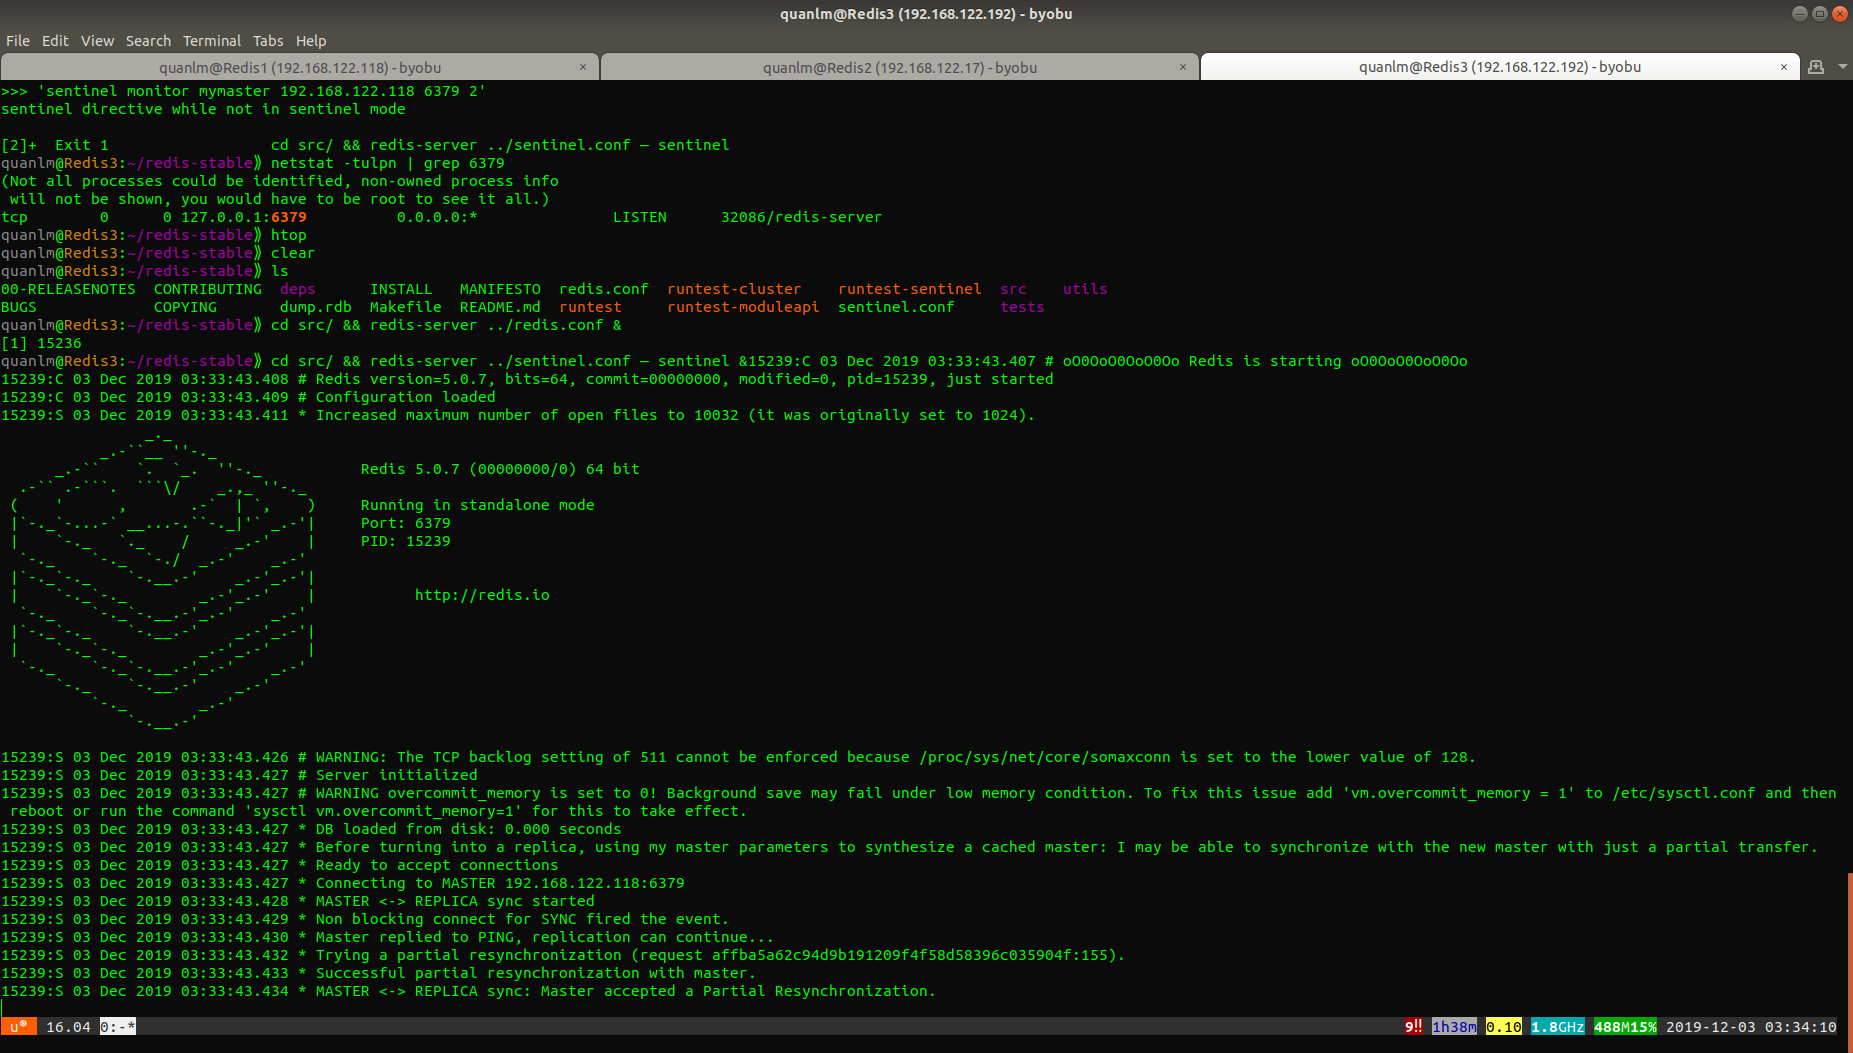Image resolution: width=1853 pixels, height=1053 pixels.
Task: Click the 'Configuration loaded' log line
Action: click(249, 397)
